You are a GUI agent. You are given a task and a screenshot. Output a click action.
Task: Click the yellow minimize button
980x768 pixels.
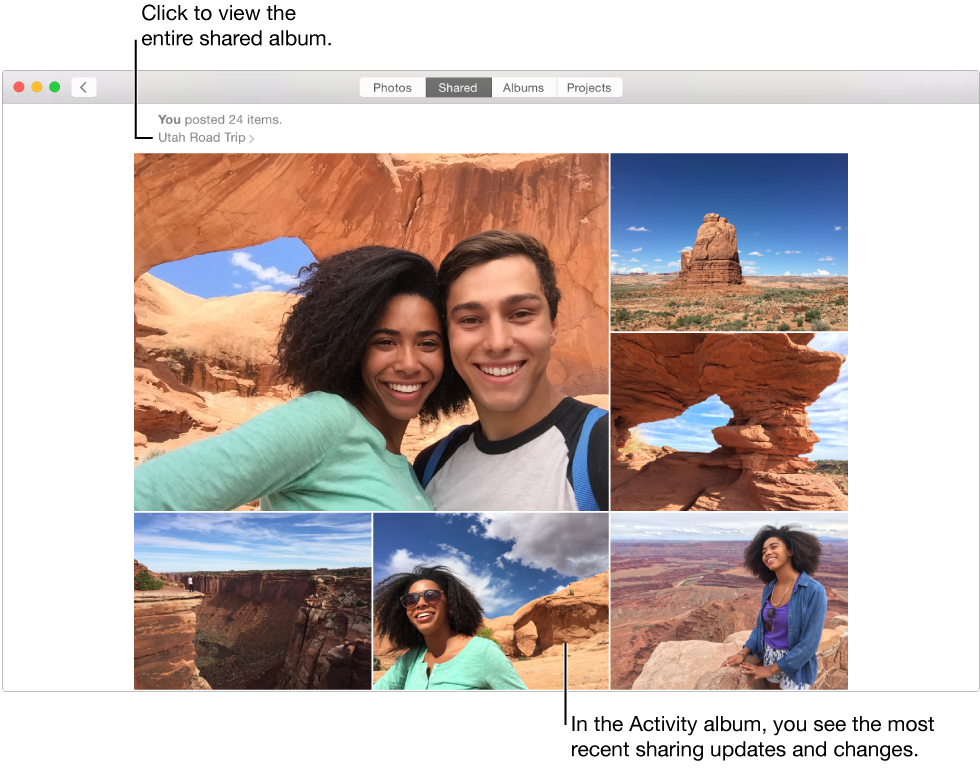37,87
